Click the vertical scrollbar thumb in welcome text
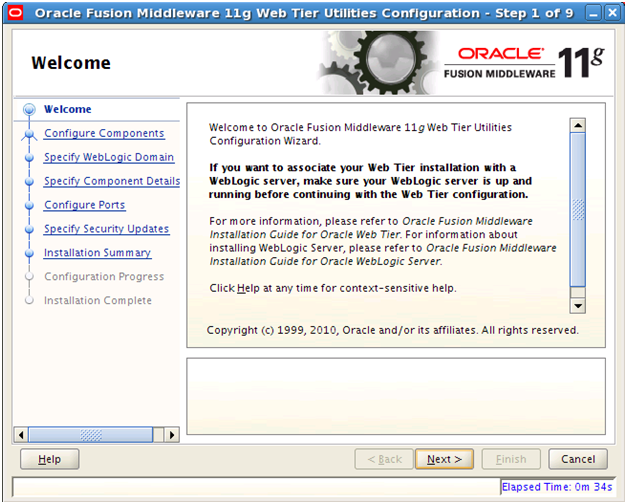Image resolution: width=627 pixels, height=504 pixels. pyautogui.click(x=578, y=210)
